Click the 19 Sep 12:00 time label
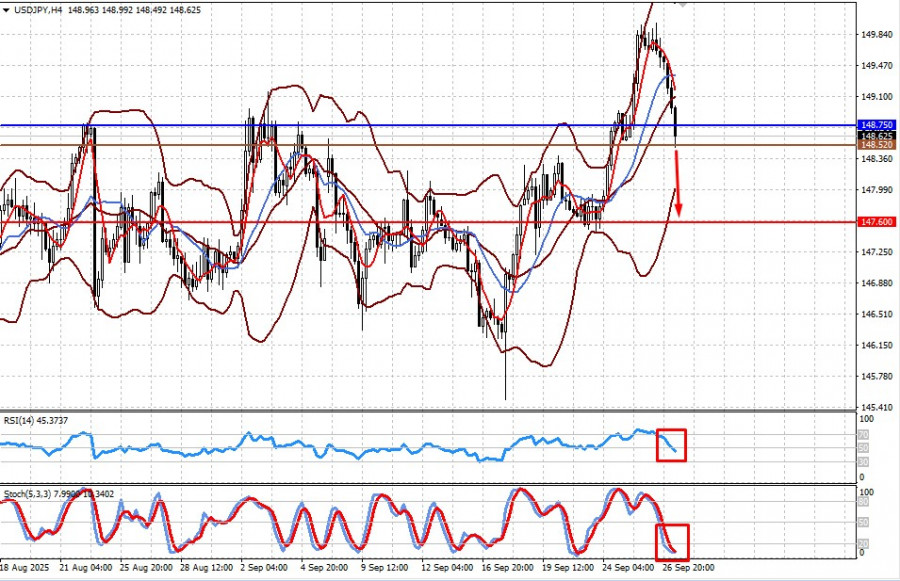This screenshot has height=581, width=900. point(568,568)
